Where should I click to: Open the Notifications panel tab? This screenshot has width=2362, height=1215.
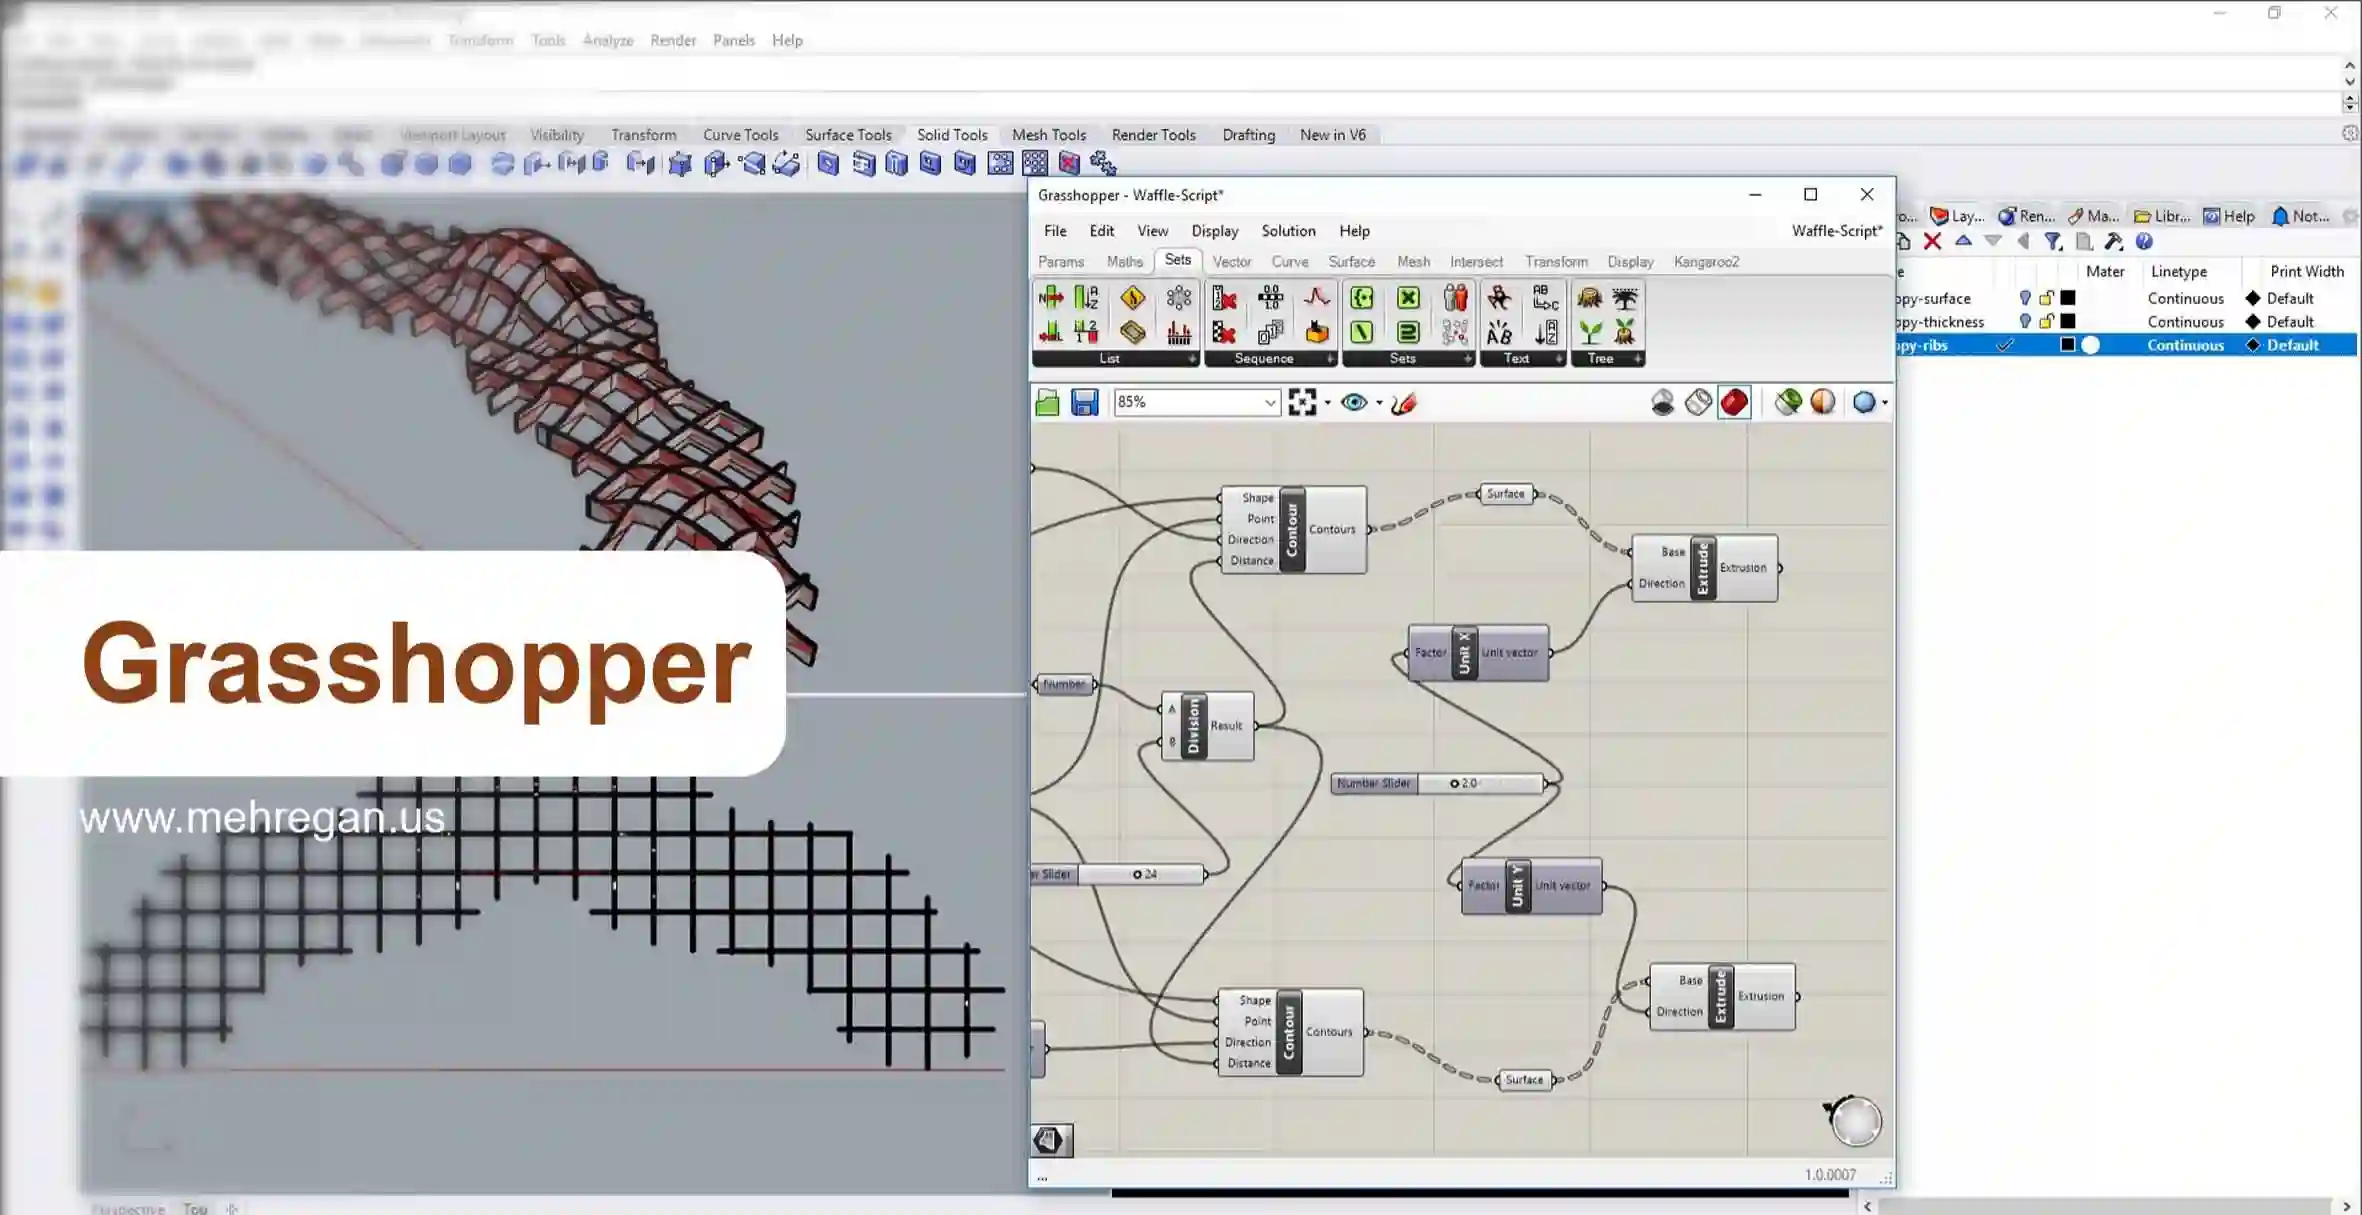(2301, 216)
